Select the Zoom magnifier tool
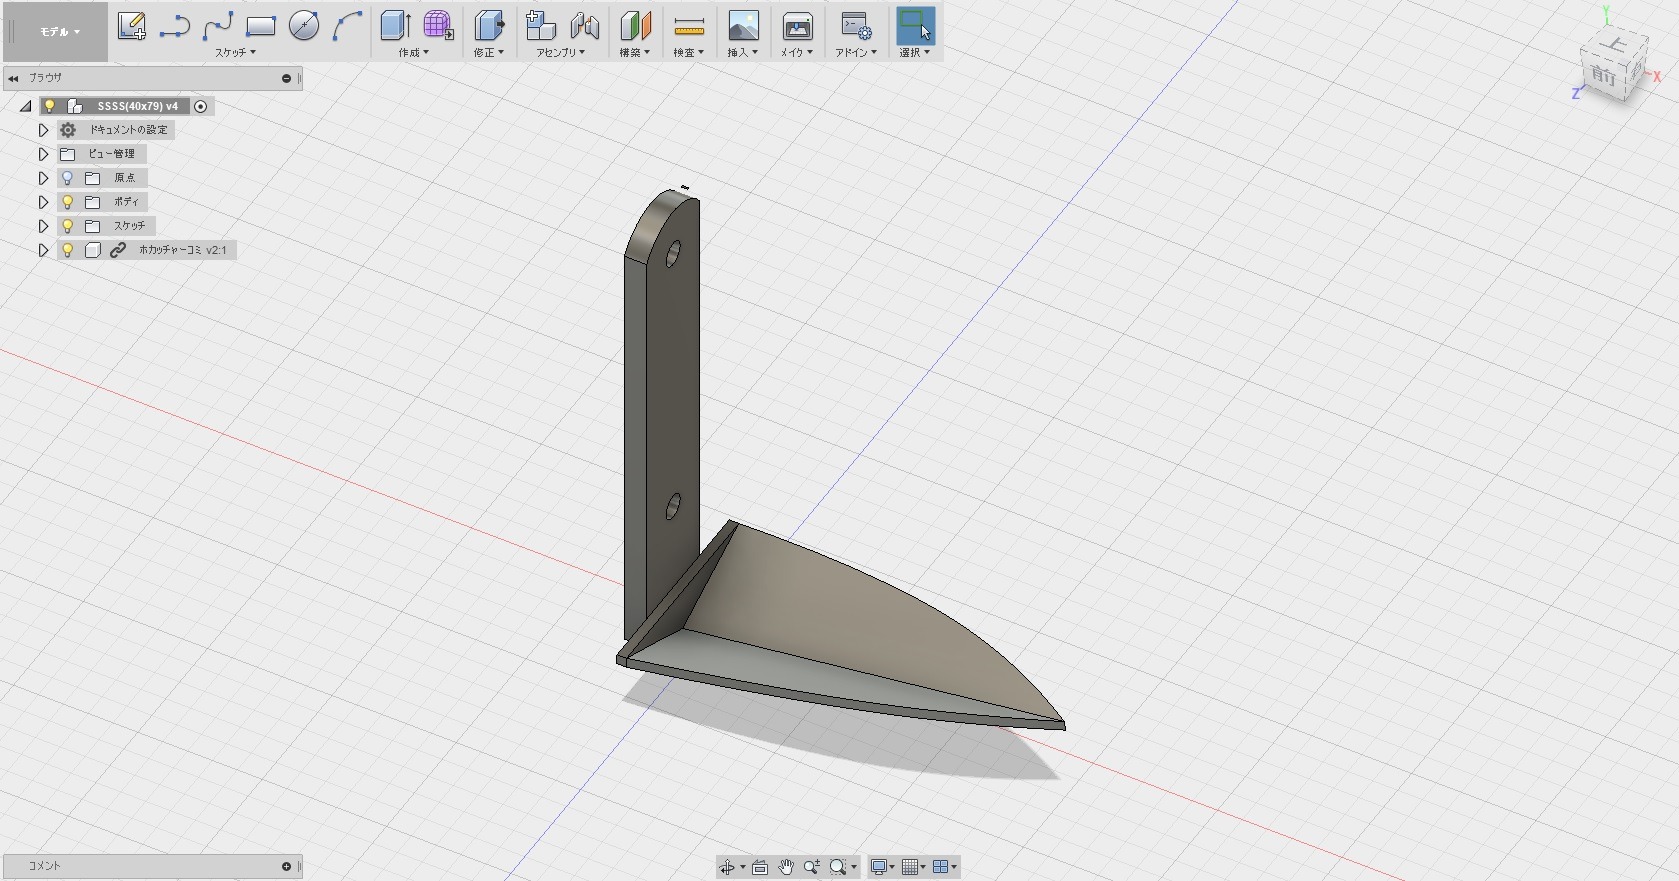Screen dimensions: 1679x881 pyautogui.click(x=812, y=867)
